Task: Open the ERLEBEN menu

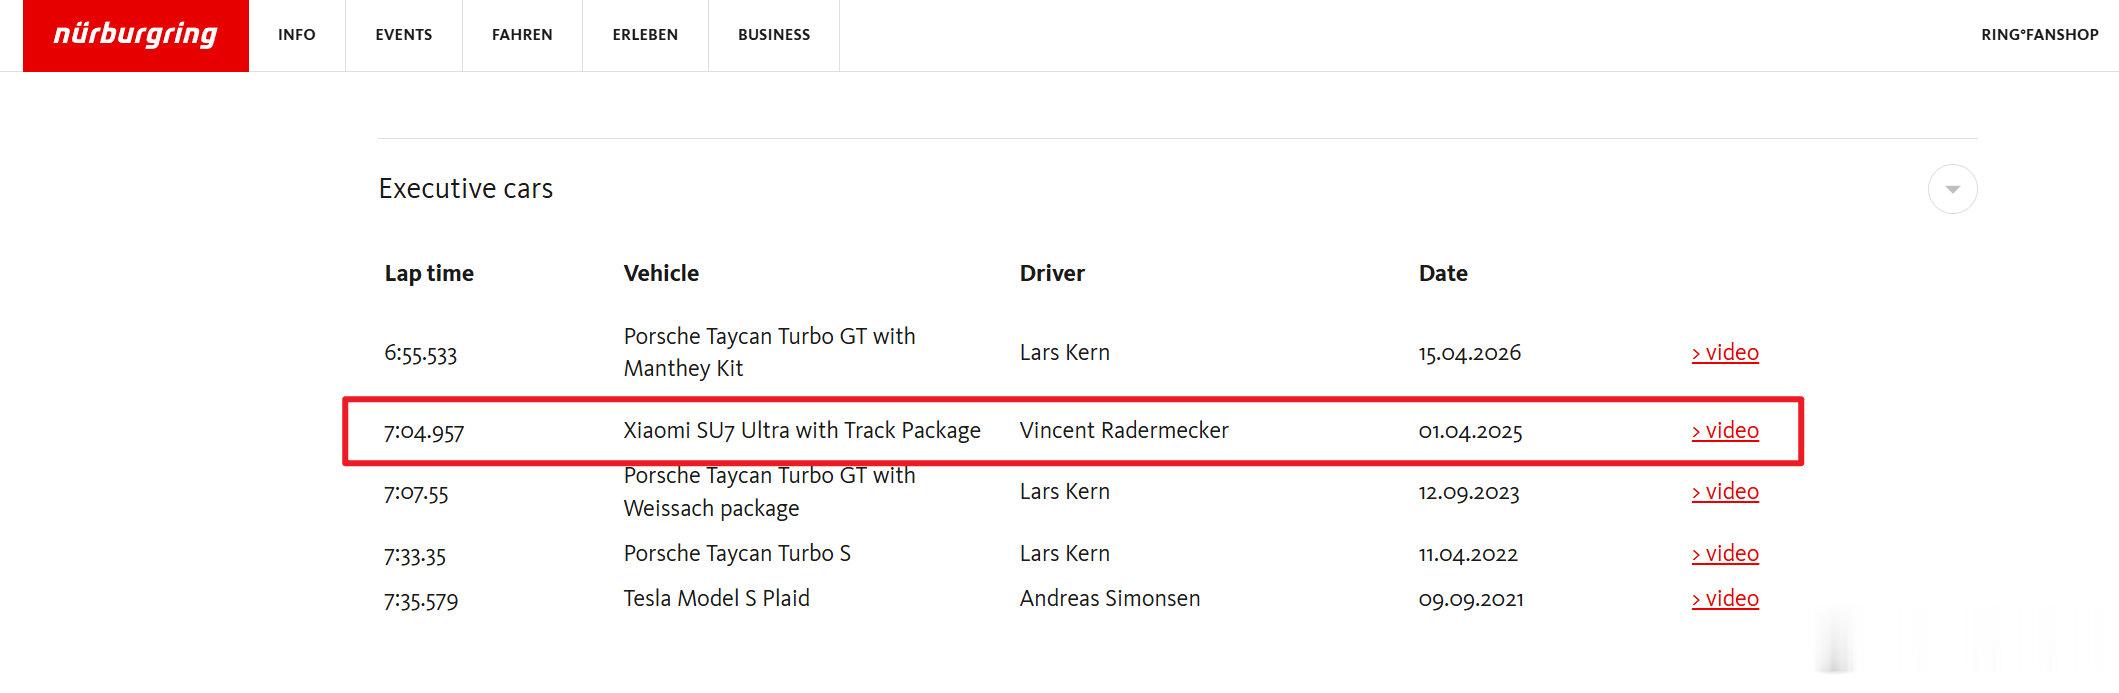Action: tap(645, 35)
